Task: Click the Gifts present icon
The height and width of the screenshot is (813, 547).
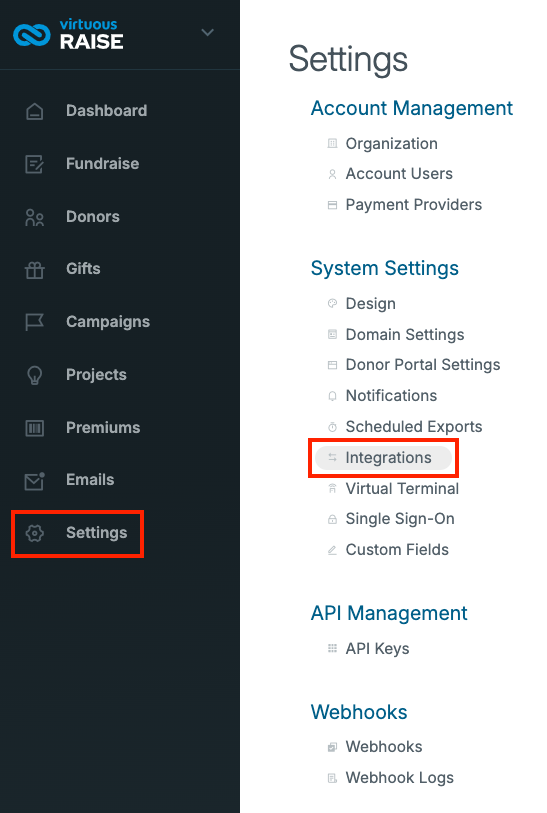Action: [35, 270]
